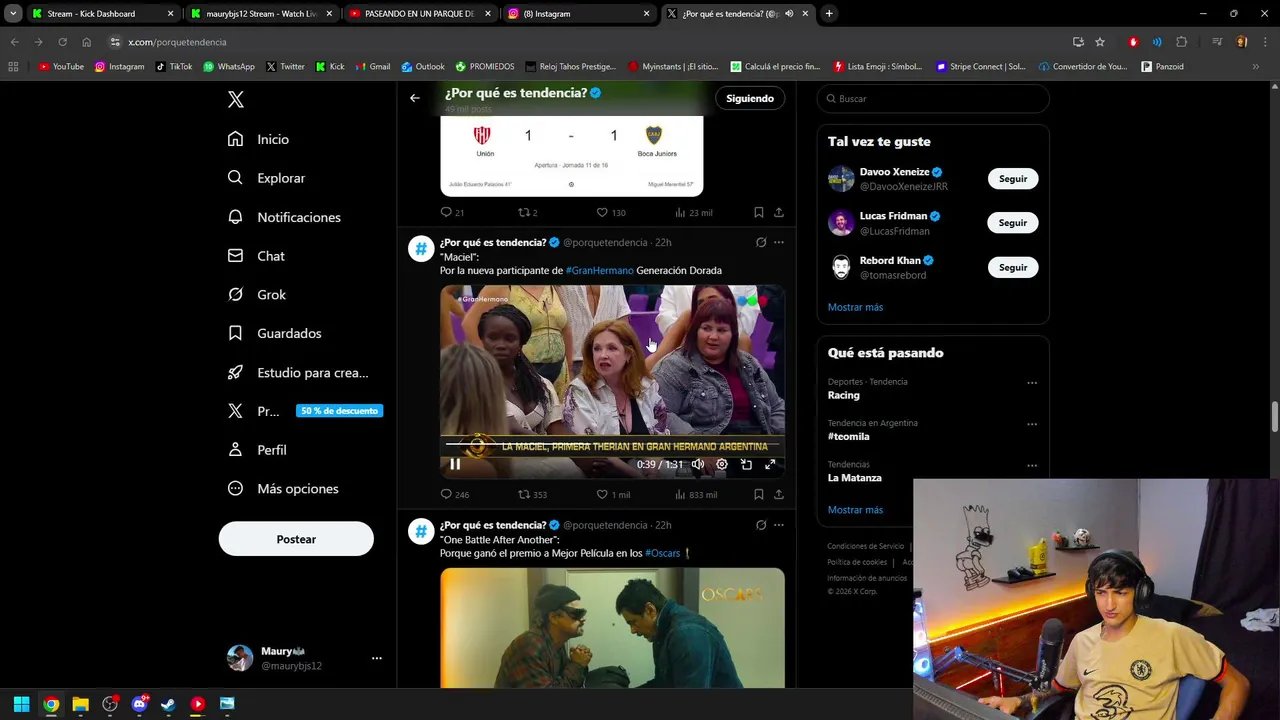Open Estudio para creadores
The height and width of the screenshot is (720, 1280).
tap(297, 372)
